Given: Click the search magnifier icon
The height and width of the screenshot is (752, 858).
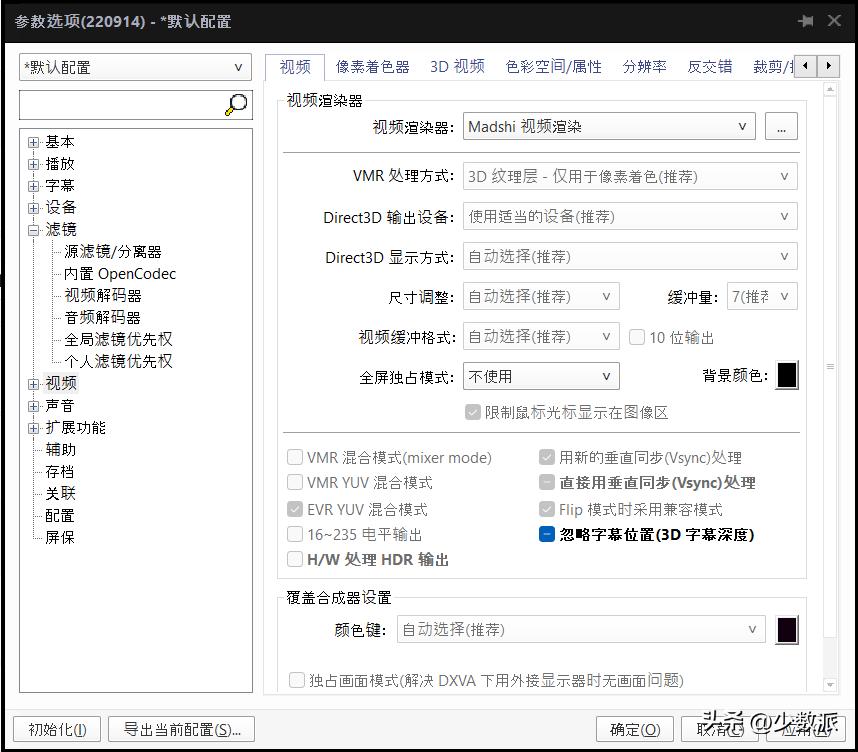Looking at the screenshot, I should pos(236,104).
